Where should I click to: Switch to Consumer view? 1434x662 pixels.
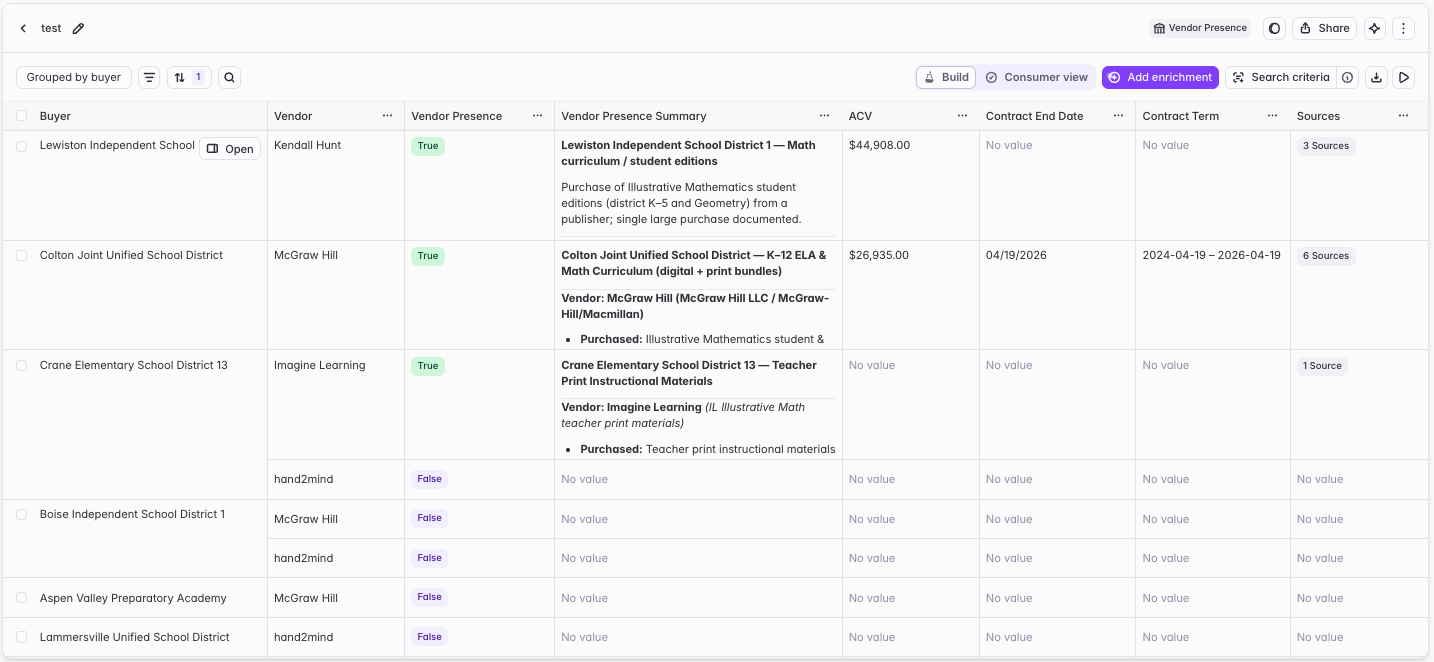1036,77
